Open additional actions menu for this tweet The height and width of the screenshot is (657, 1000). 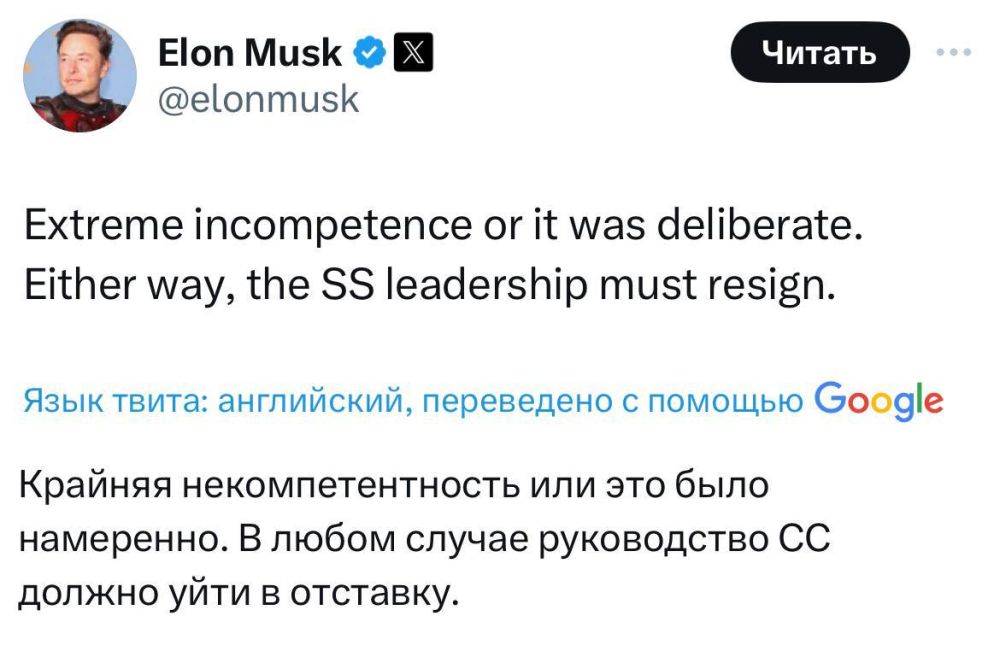[x=952, y=50]
